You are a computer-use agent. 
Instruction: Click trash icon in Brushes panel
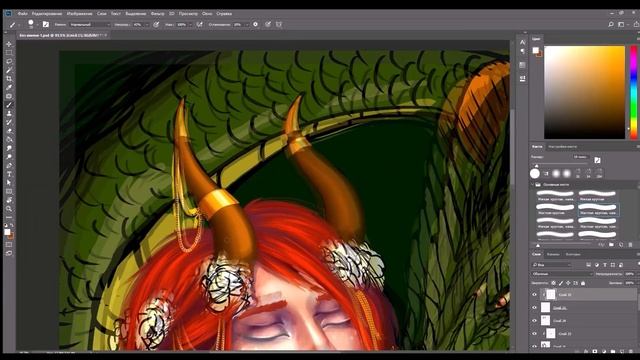coord(631,244)
